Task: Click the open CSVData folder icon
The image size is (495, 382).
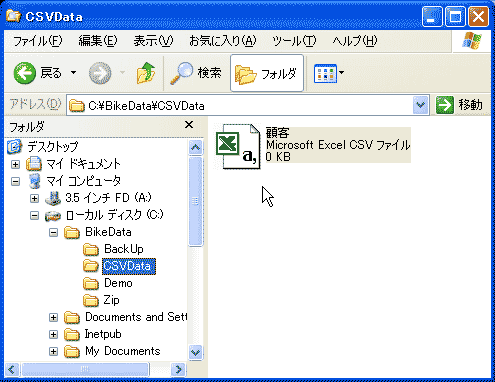Action: point(91,266)
